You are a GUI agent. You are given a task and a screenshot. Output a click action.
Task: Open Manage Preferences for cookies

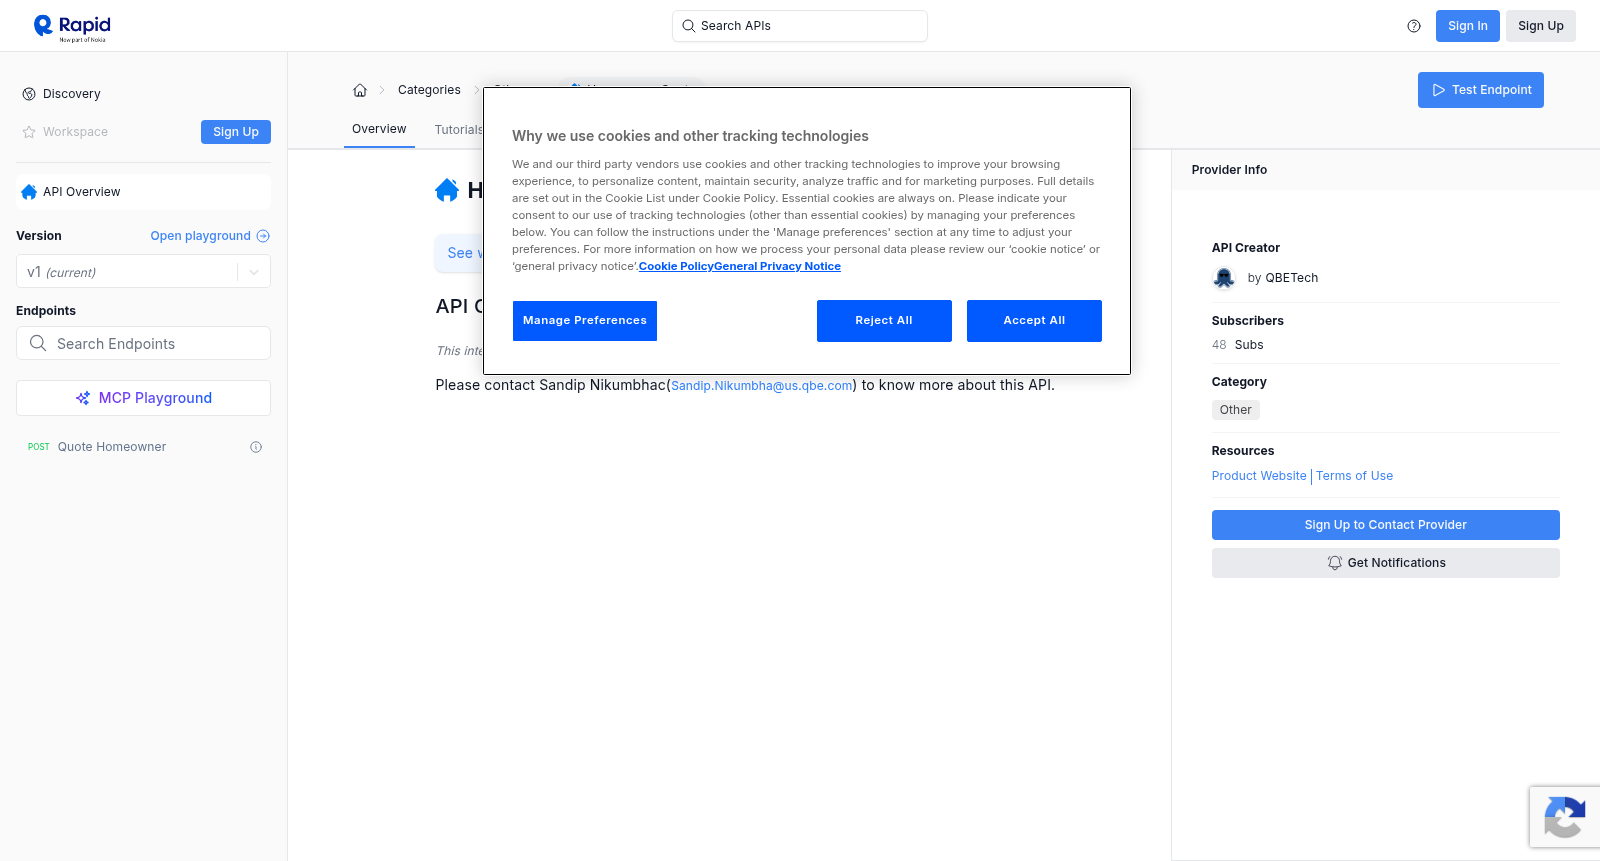click(585, 321)
